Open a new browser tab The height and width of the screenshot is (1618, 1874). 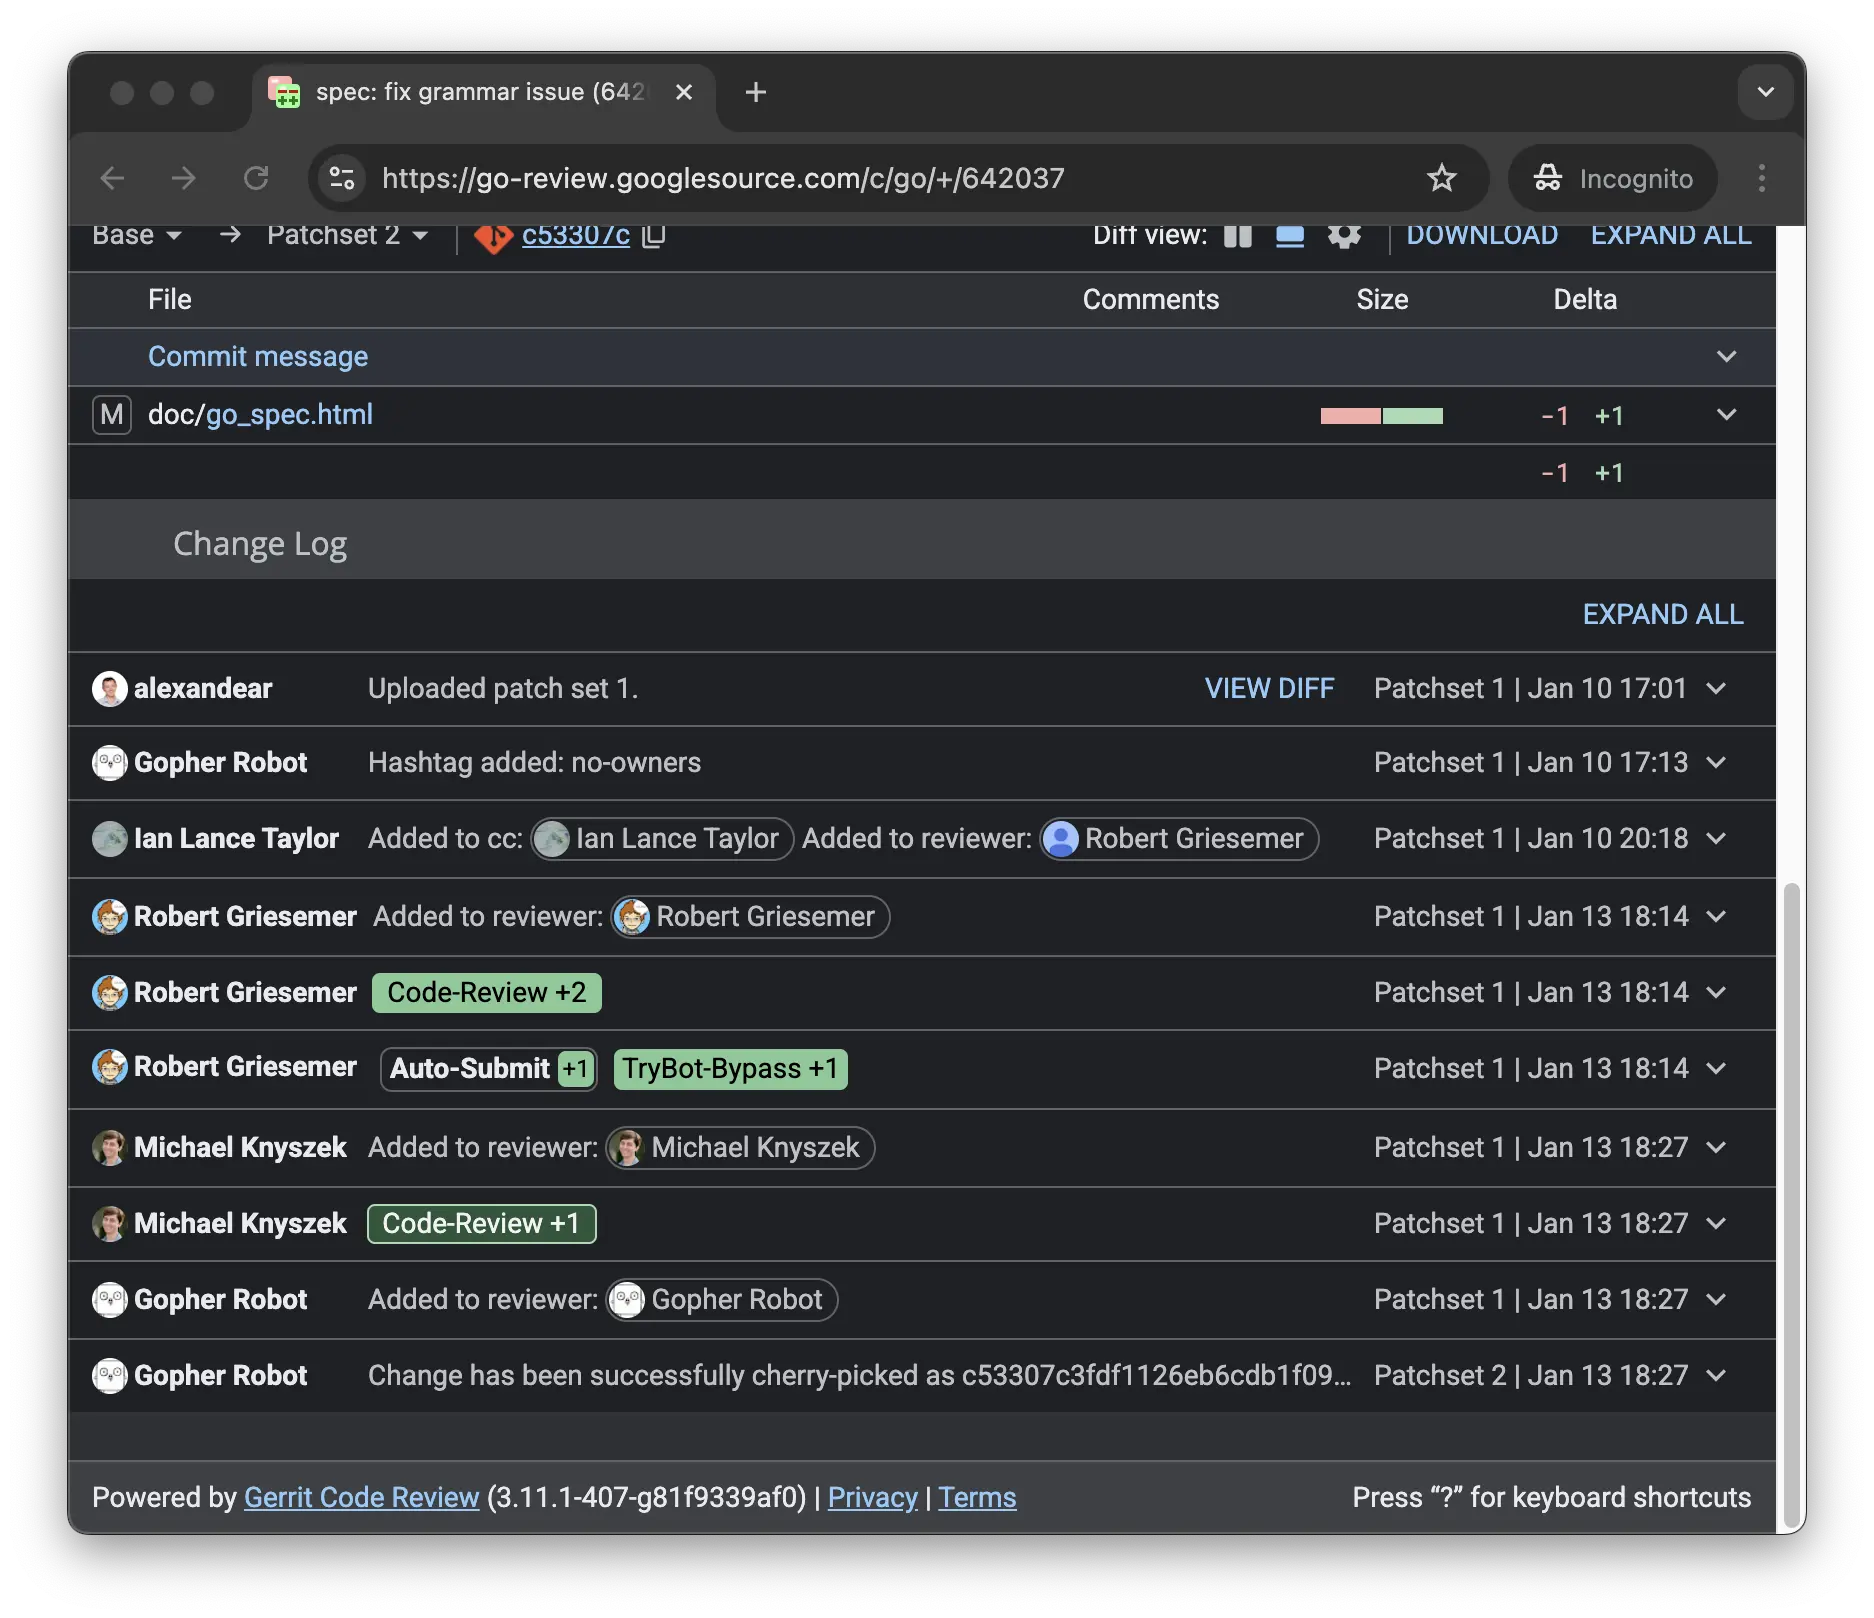[756, 92]
